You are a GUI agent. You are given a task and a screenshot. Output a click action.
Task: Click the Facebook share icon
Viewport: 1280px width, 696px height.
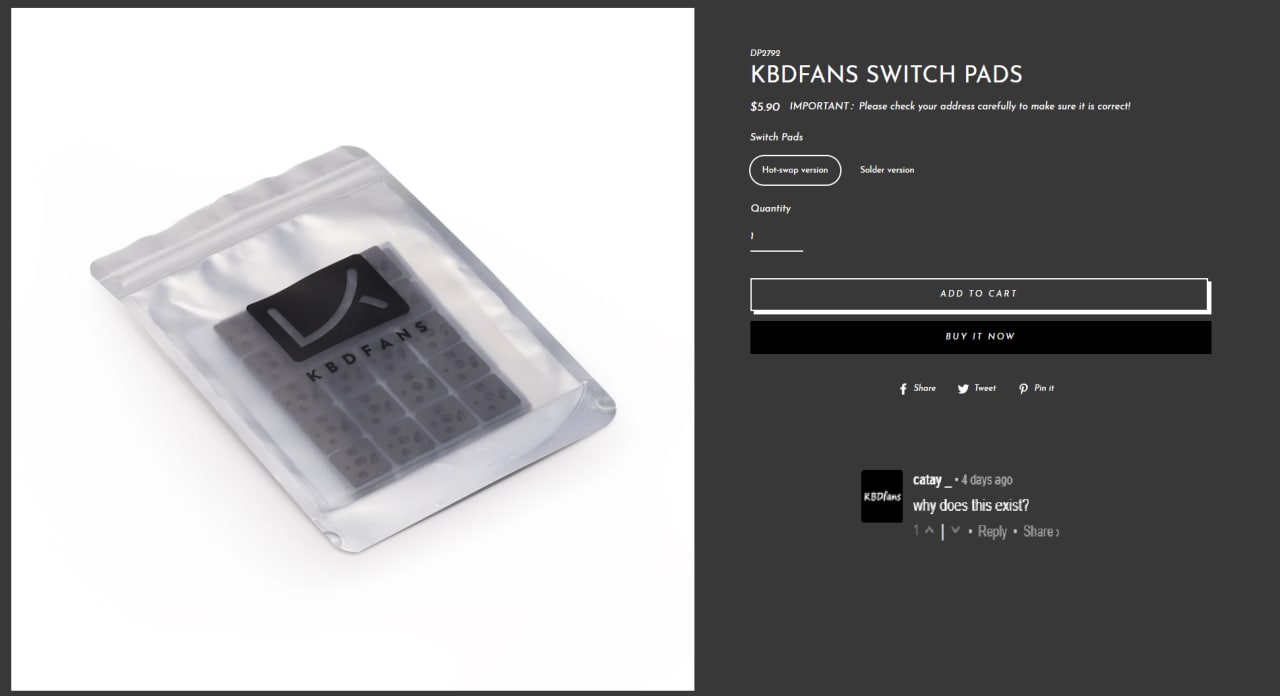point(903,389)
